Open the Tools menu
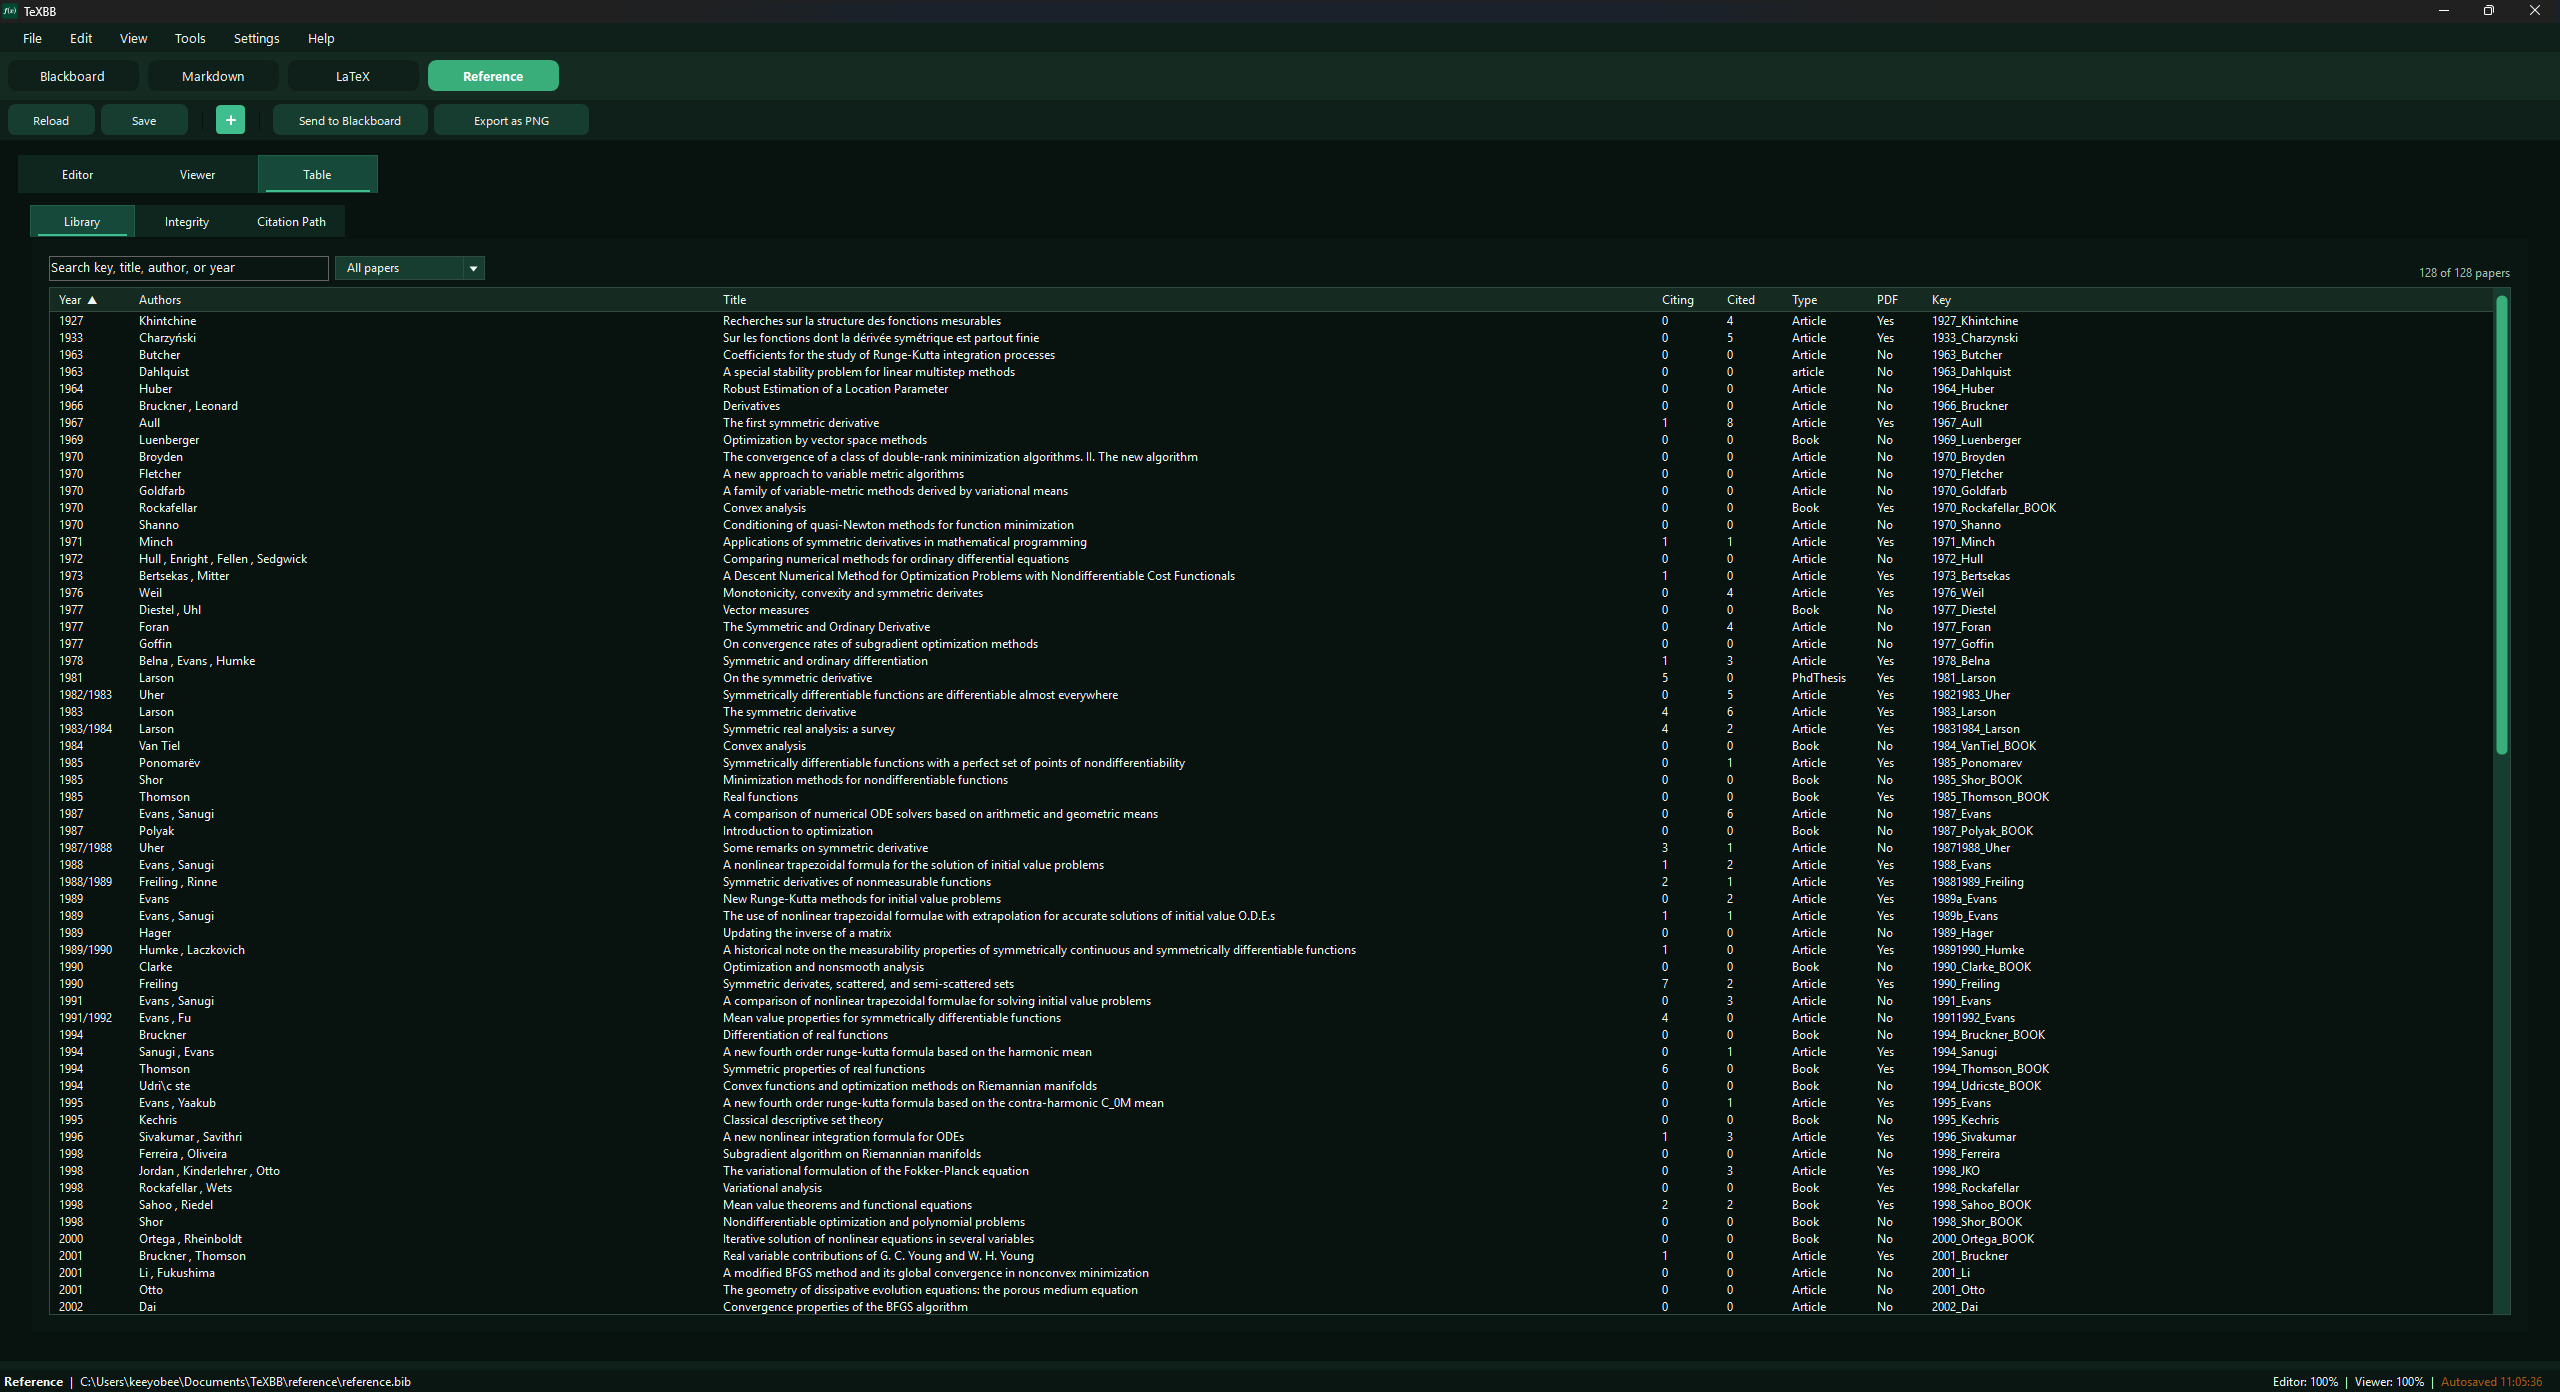This screenshot has height=1392, width=2560. click(190, 38)
